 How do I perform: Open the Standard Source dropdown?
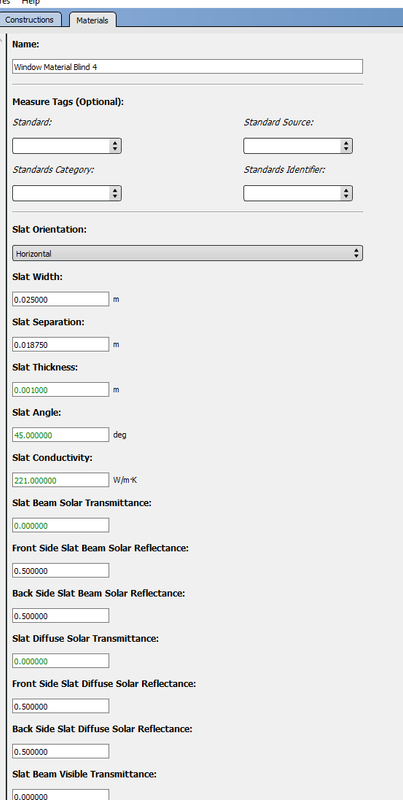298,146
